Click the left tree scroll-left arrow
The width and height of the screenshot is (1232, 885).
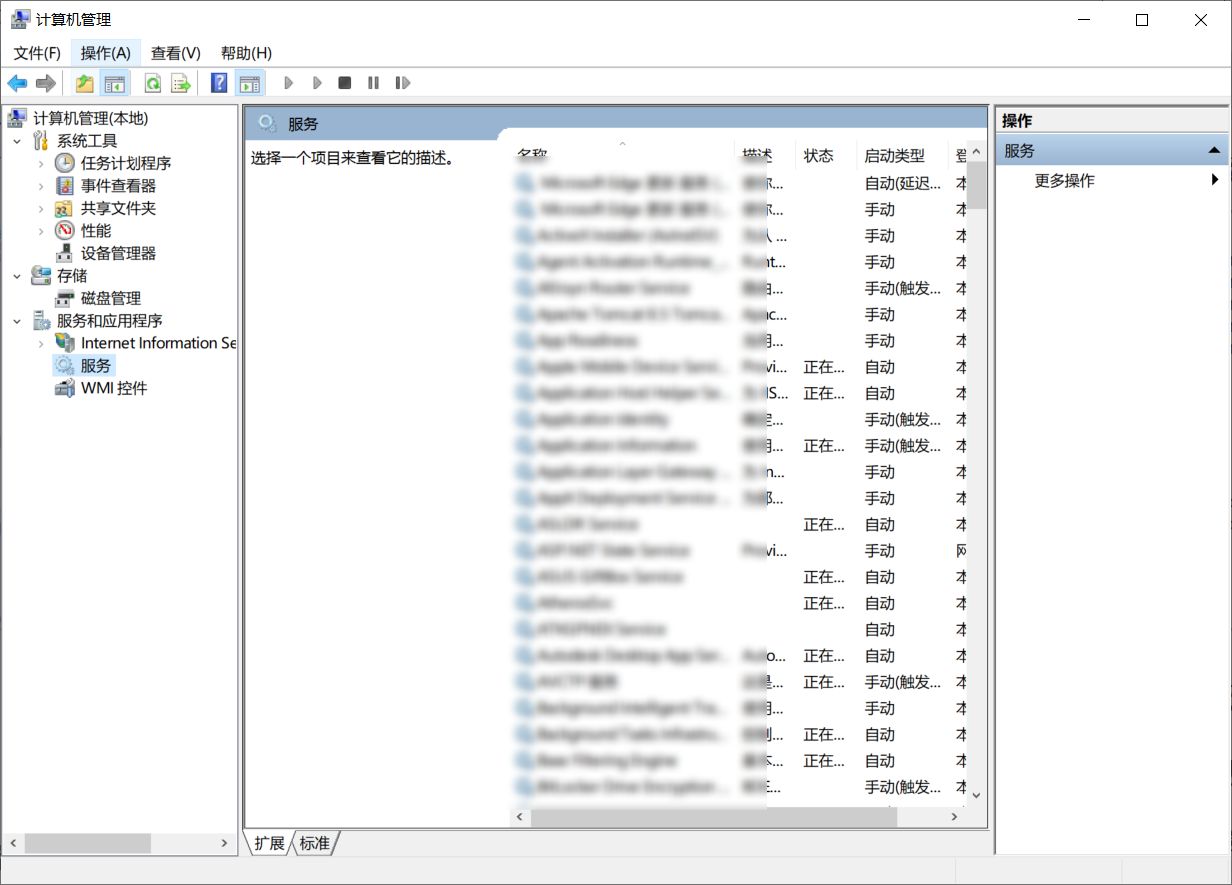click(x=13, y=844)
